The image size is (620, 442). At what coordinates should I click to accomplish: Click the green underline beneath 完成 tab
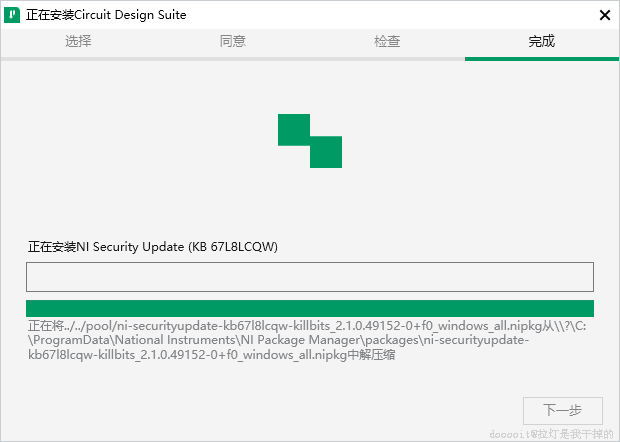(542, 58)
